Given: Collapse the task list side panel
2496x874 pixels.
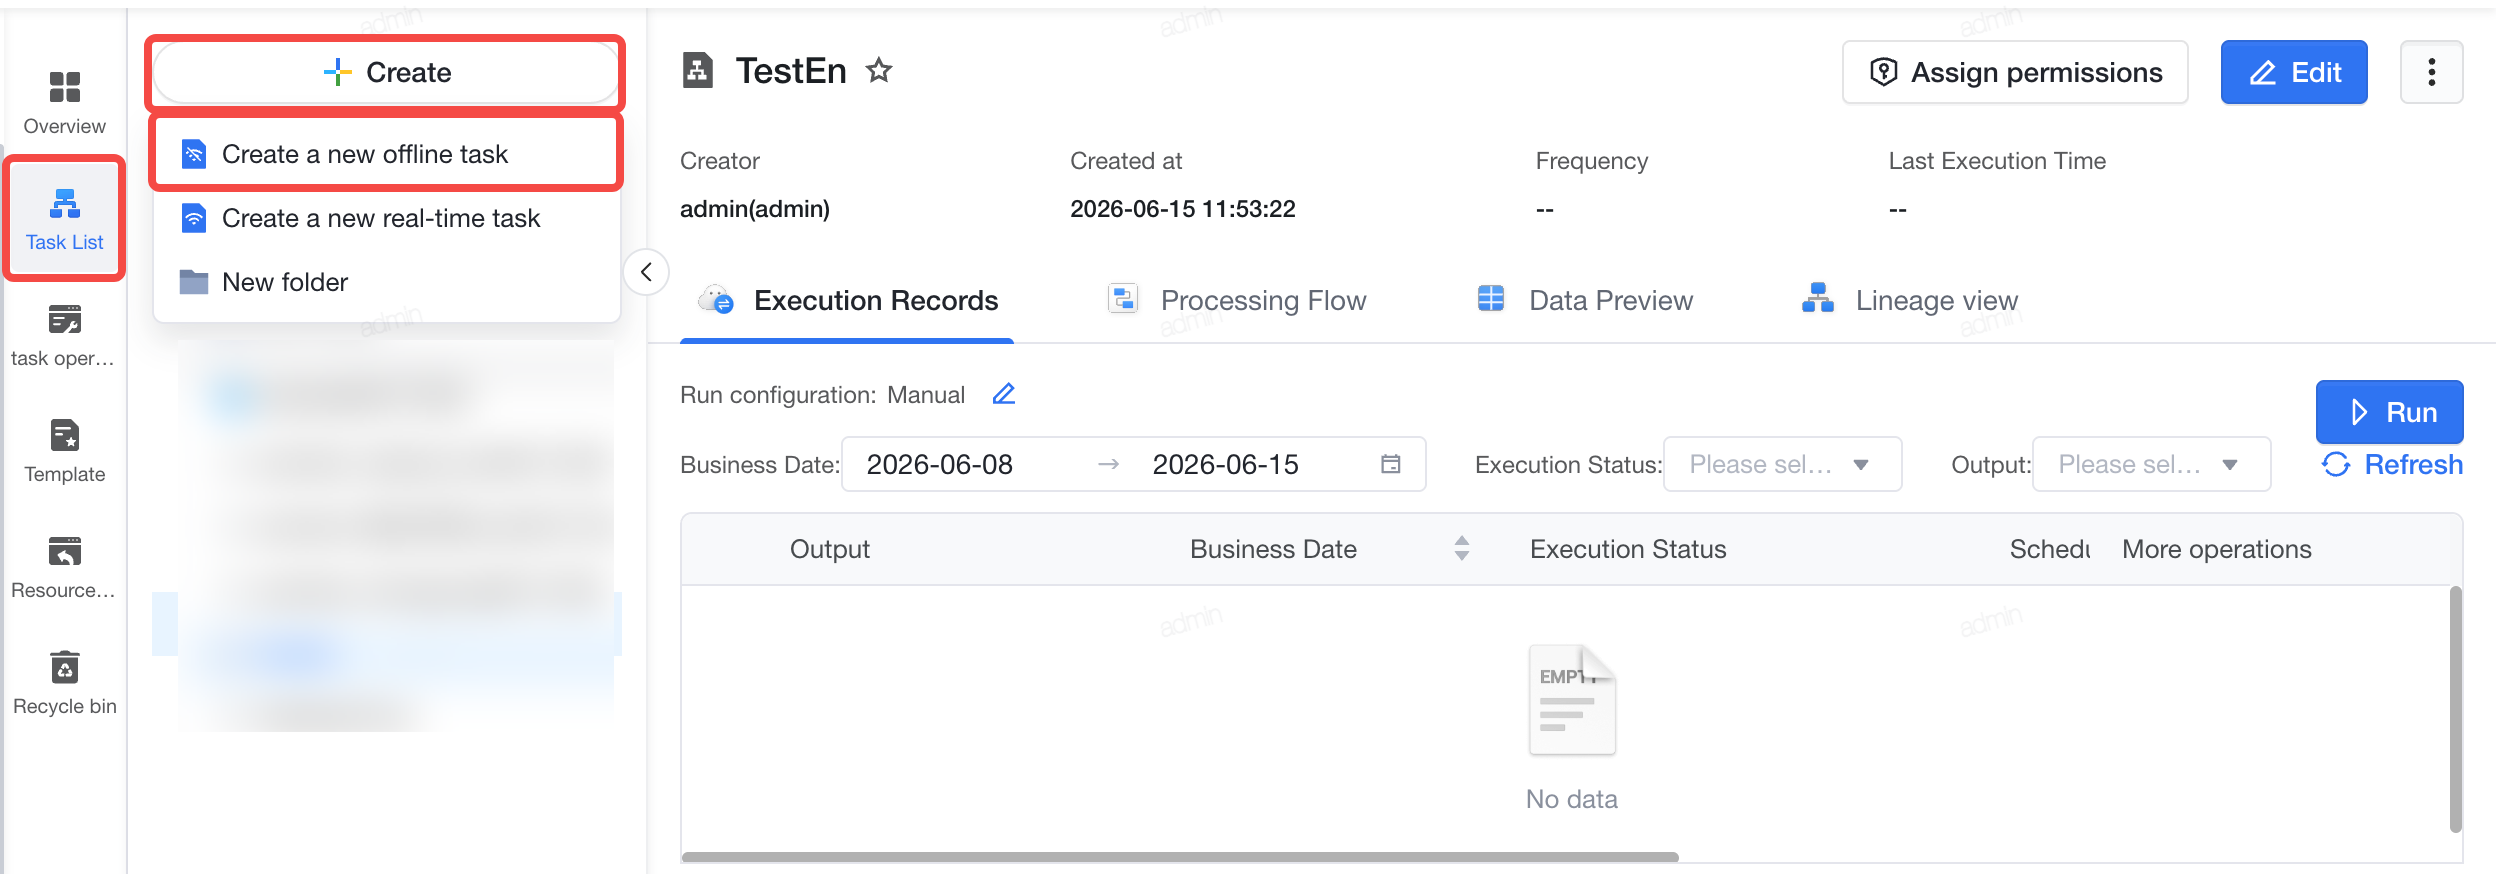Looking at the screenshot, I should 646,272.
